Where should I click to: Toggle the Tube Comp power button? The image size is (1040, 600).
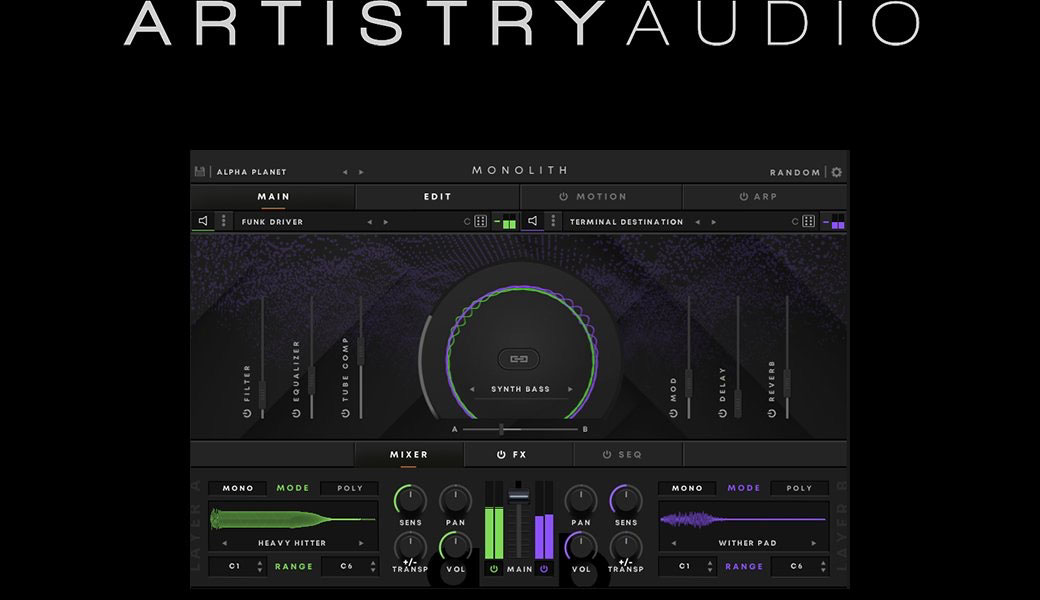coord(345,413)
